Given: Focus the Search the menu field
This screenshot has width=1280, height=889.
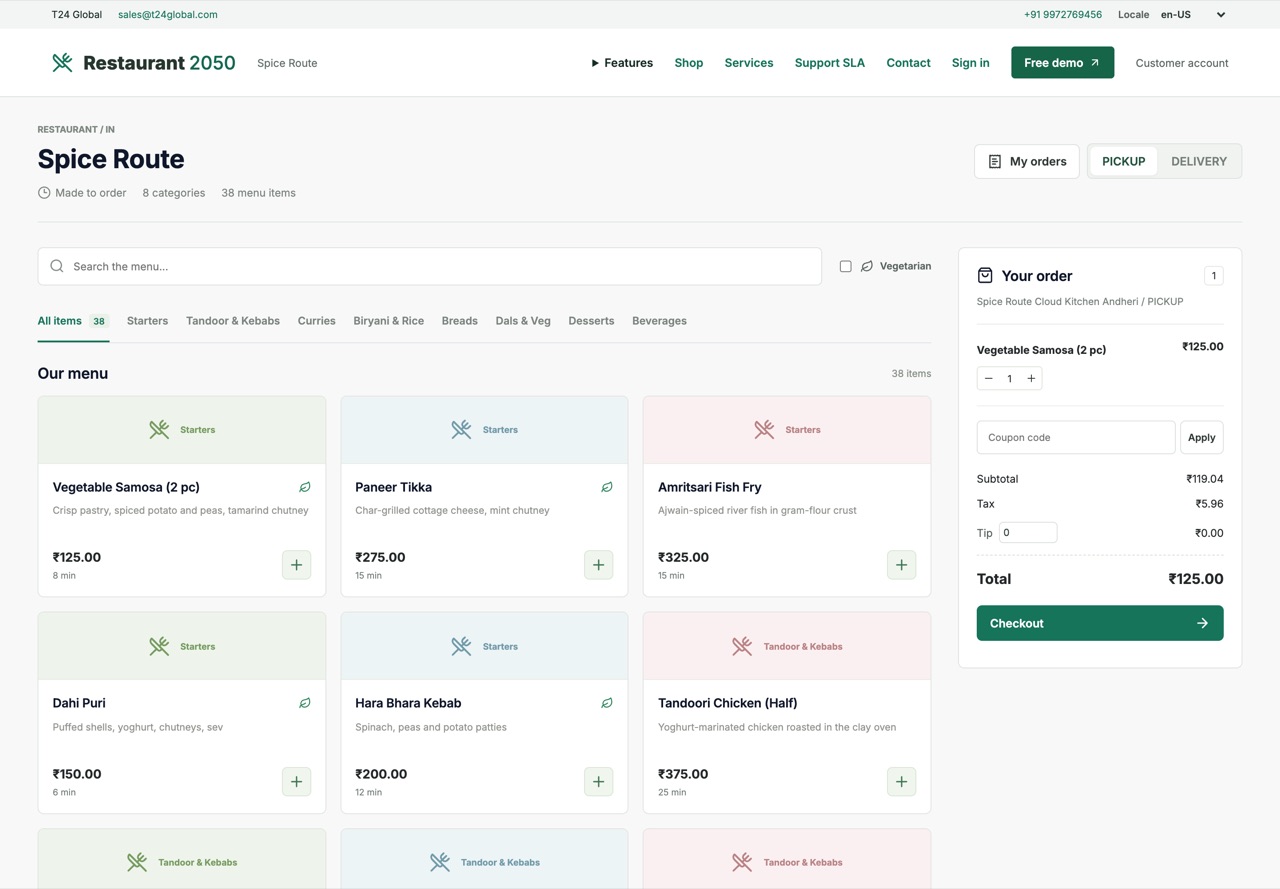Looking at the screenshot, I should coord(430,266).
